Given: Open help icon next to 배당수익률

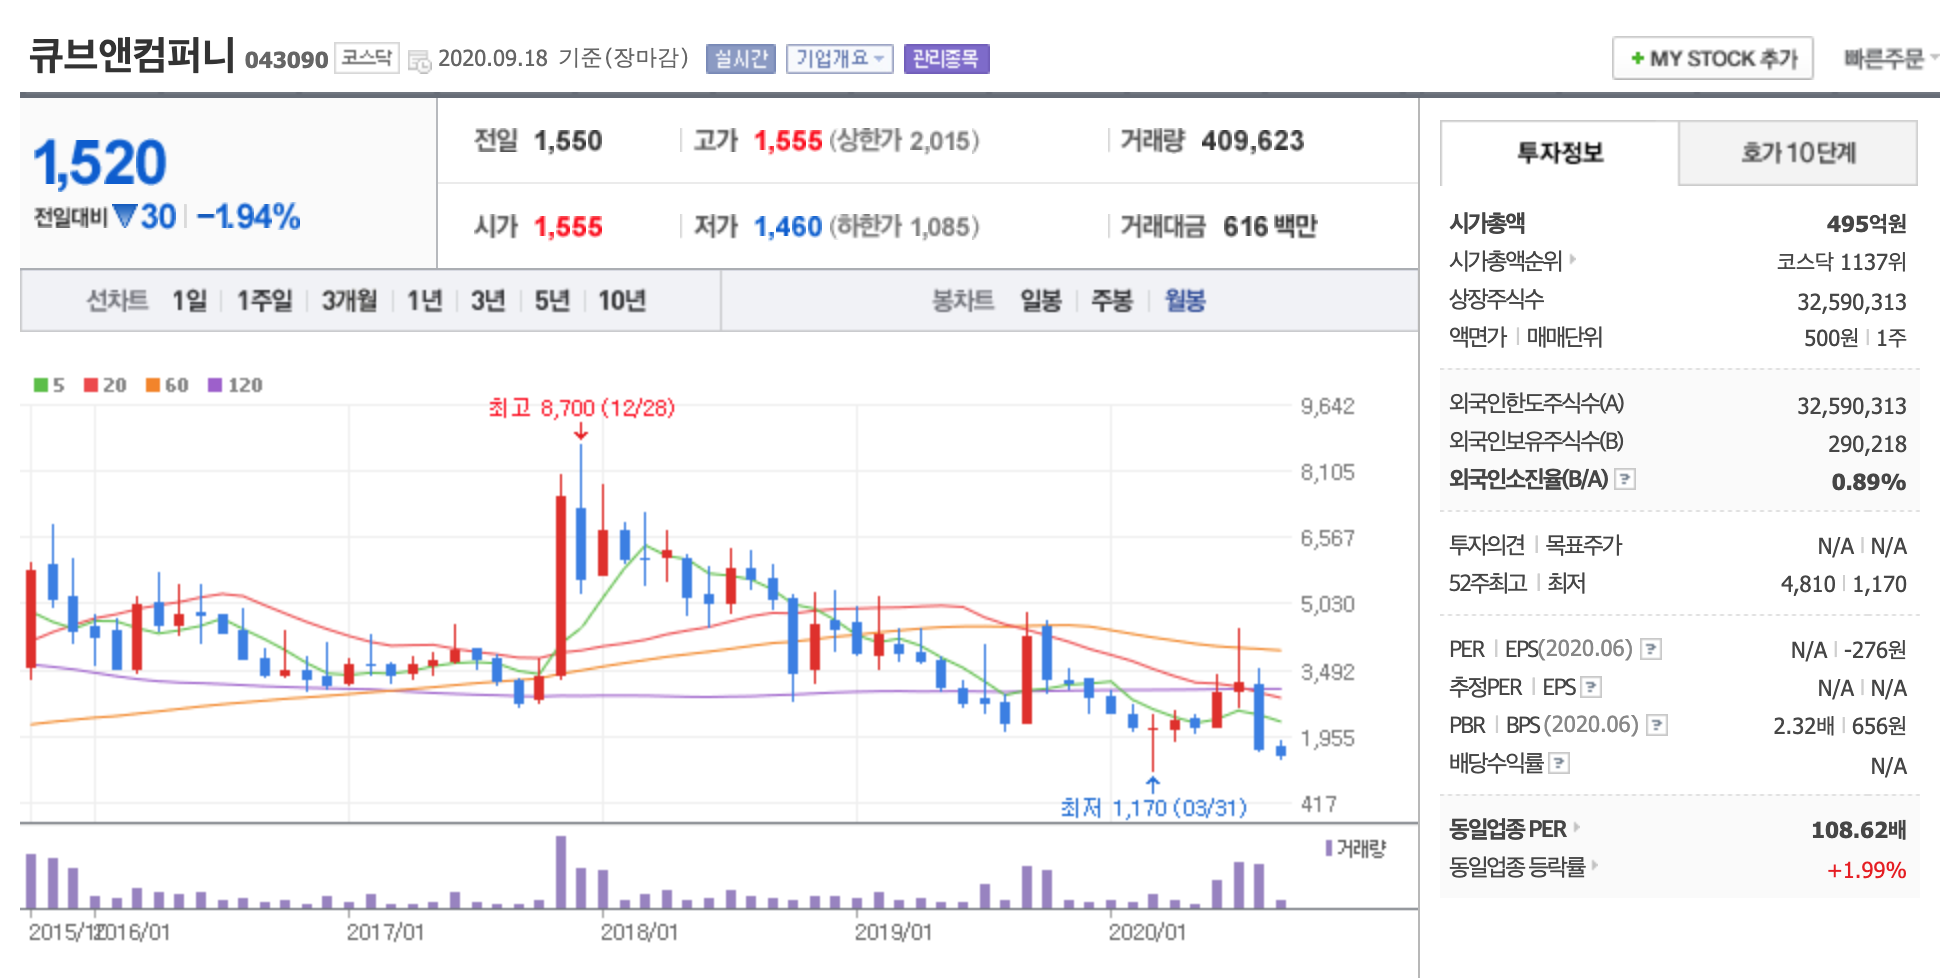Looking at the screenshot, I should pyautogui.click(x=1559, y=763).
